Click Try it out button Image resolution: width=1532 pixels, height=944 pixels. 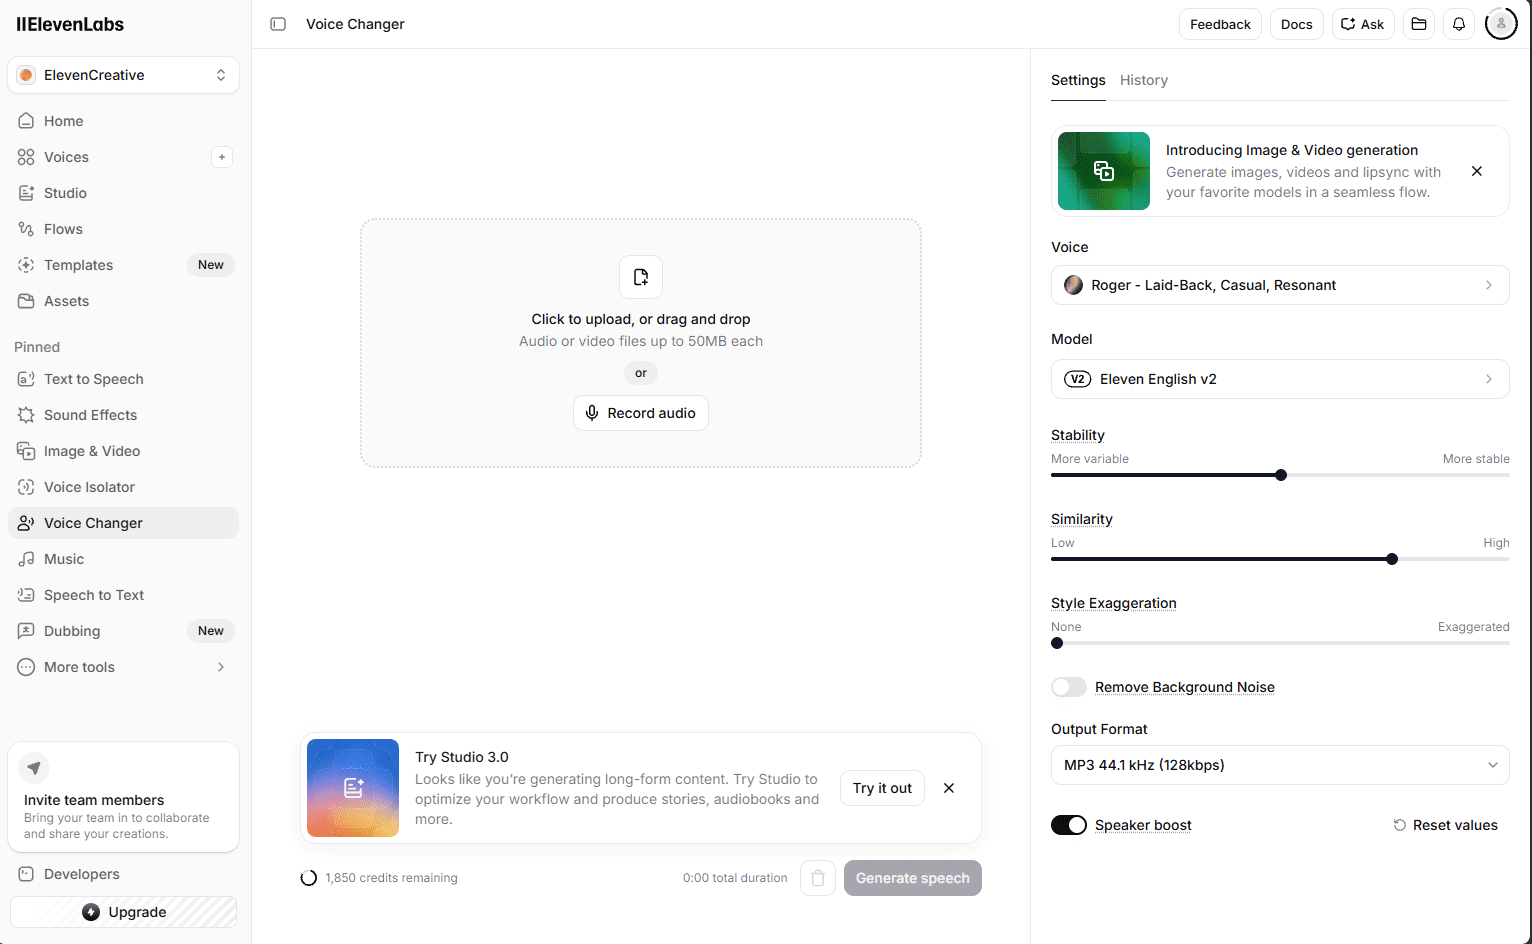(882, 788)
